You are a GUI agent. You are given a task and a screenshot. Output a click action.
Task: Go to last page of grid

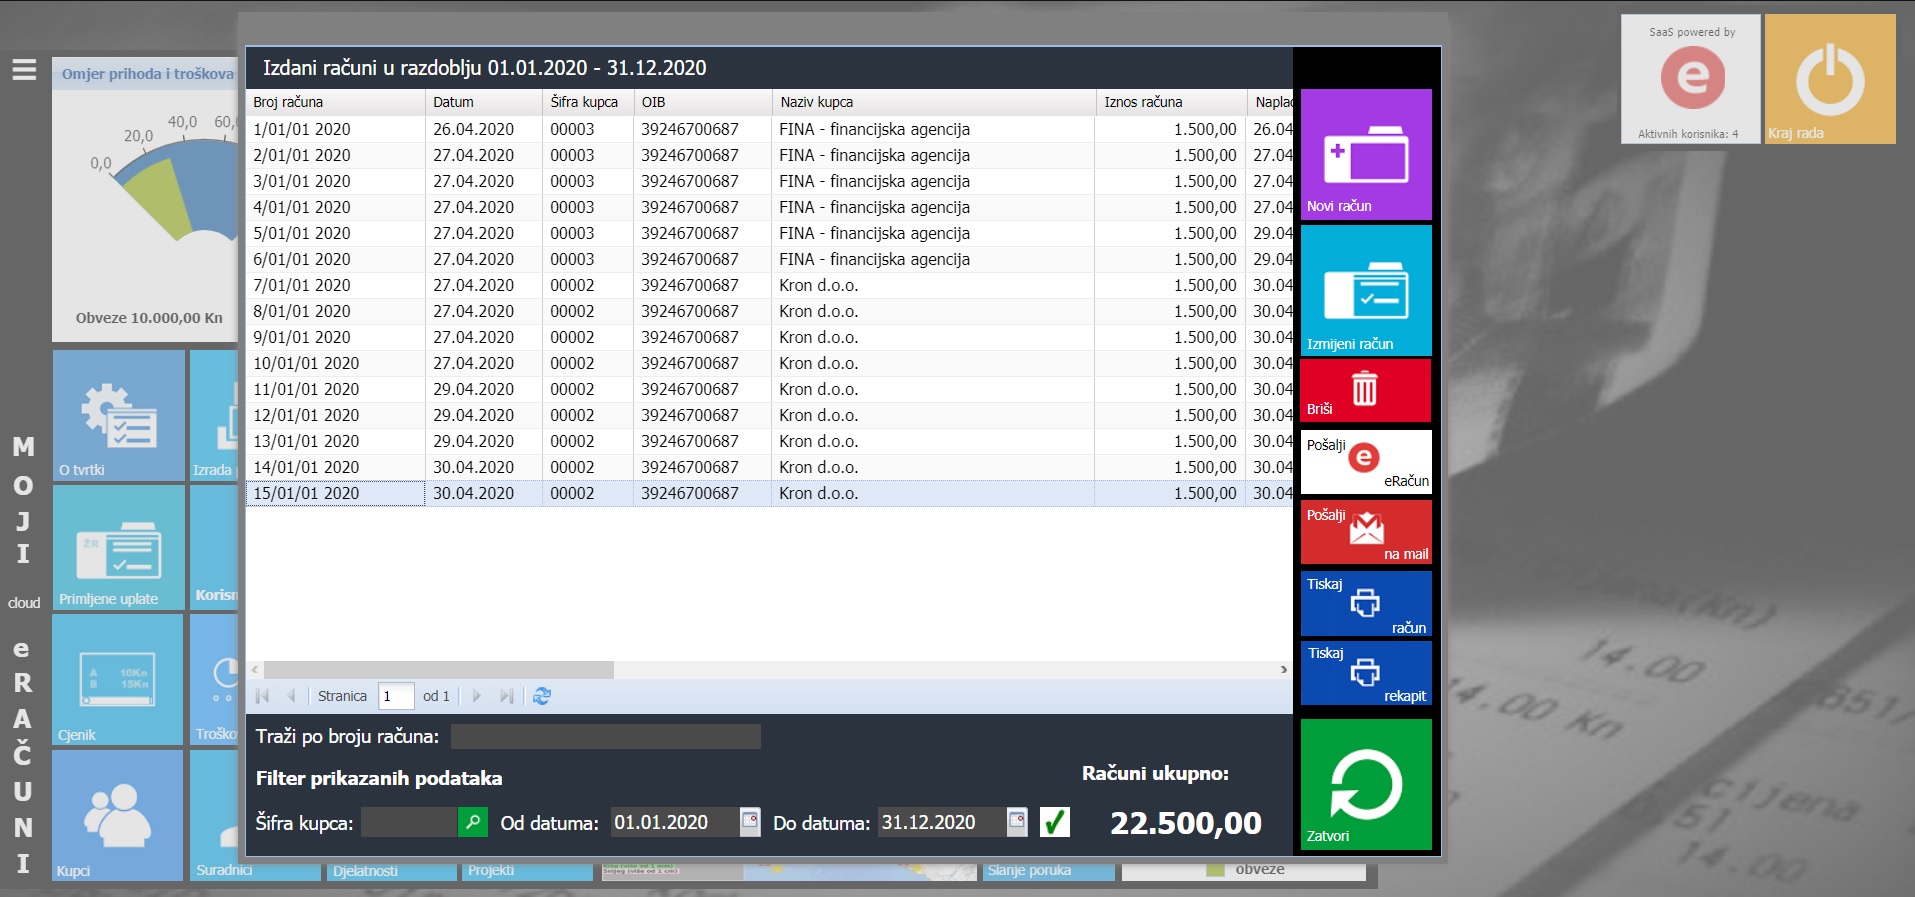(507, 696)
